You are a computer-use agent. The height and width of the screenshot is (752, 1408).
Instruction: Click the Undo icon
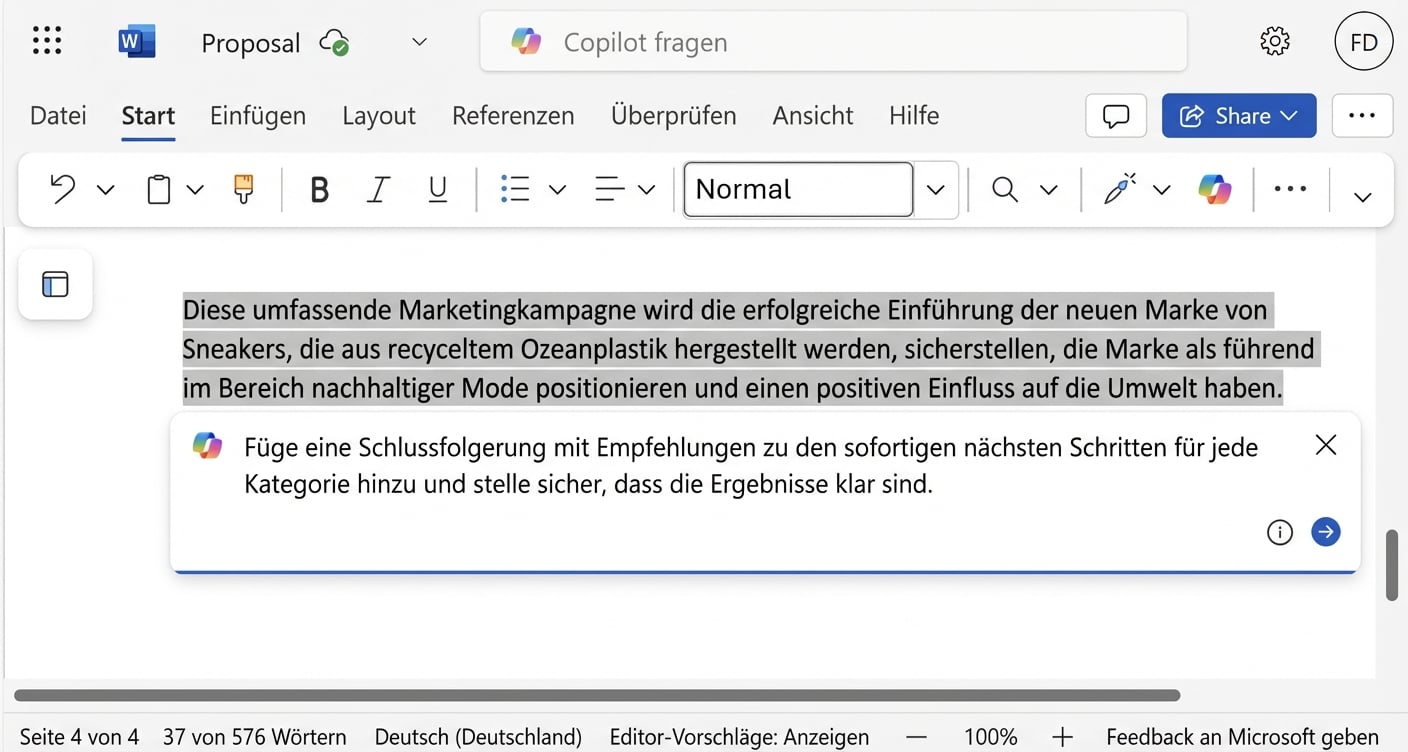tap(60, 189)
